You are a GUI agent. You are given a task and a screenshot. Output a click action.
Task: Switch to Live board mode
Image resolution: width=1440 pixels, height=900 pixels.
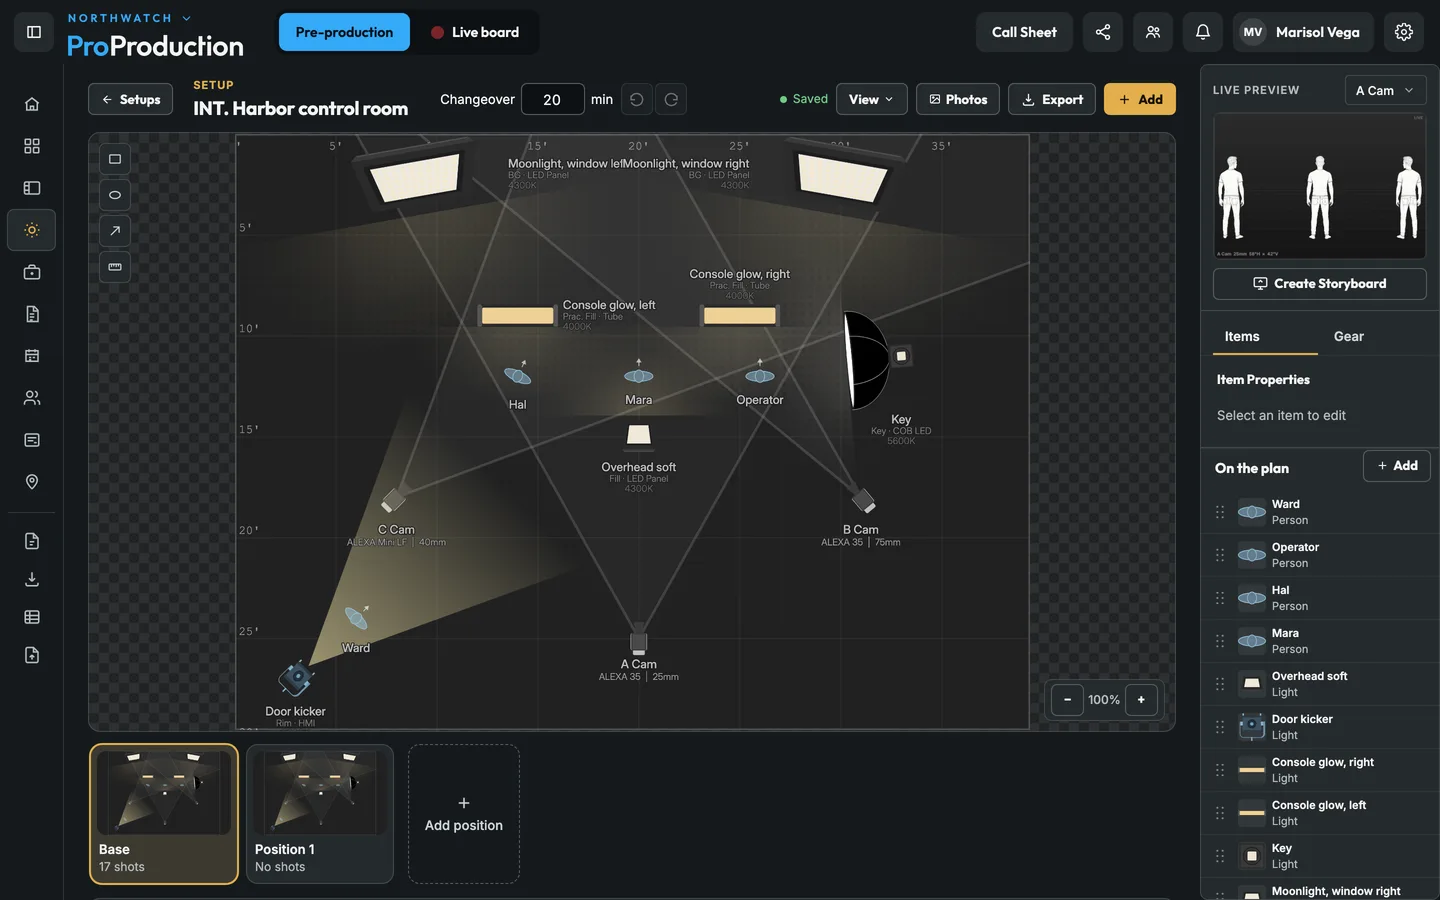point(475,32)
